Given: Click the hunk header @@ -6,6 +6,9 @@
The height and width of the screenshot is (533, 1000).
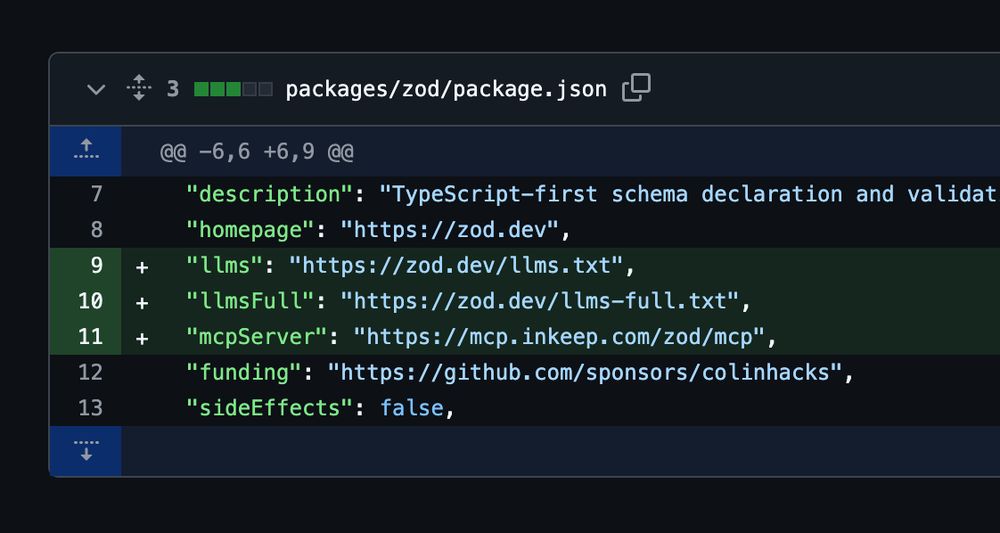Looking at the screenshot, I should 256,152.
